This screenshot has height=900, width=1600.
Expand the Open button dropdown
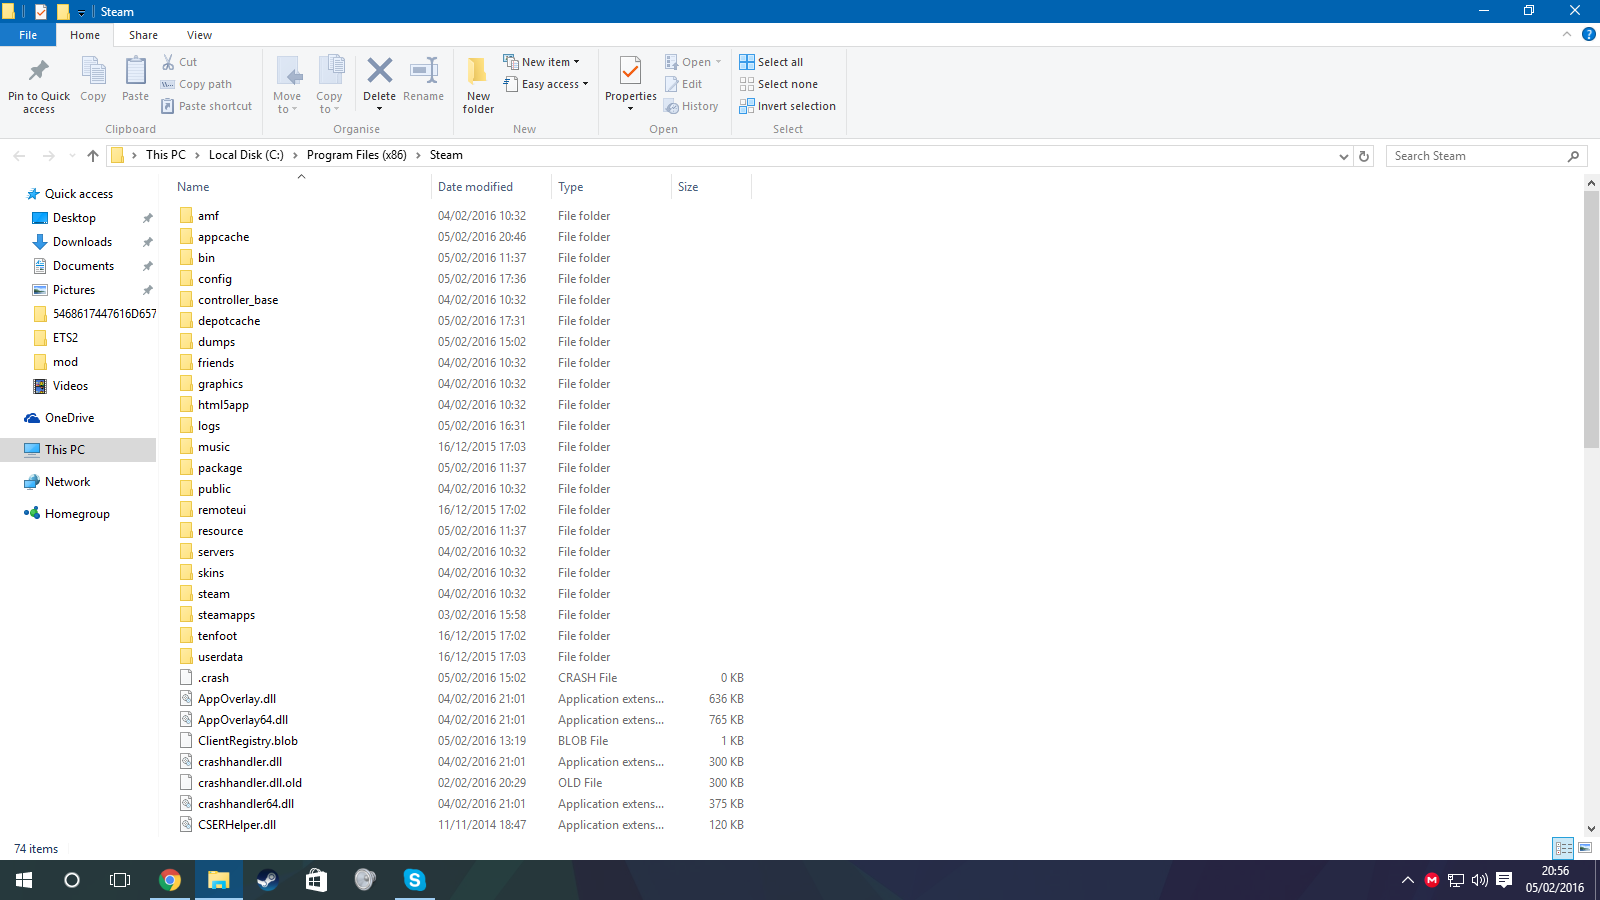718,62
